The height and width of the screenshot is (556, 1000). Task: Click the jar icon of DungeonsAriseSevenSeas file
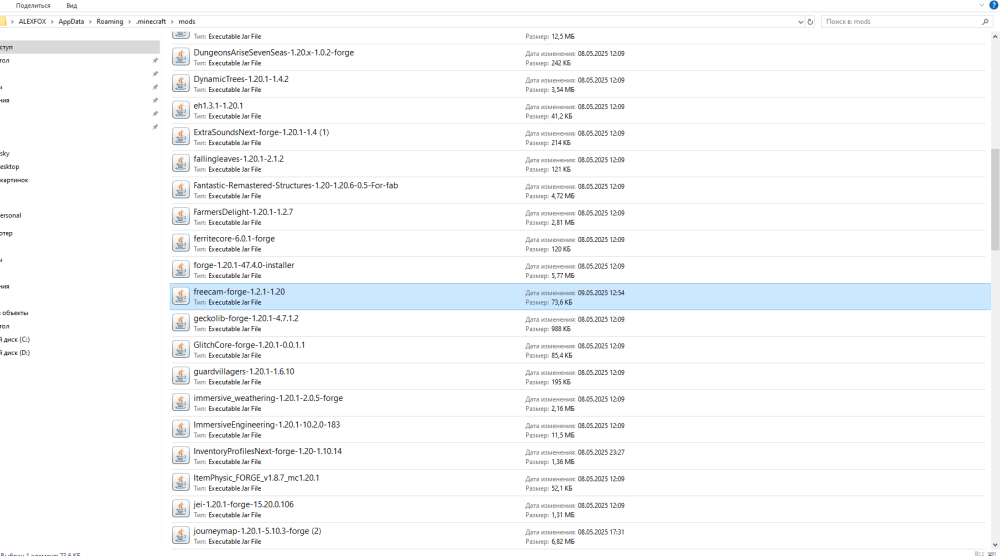click(x=180, y=57)
